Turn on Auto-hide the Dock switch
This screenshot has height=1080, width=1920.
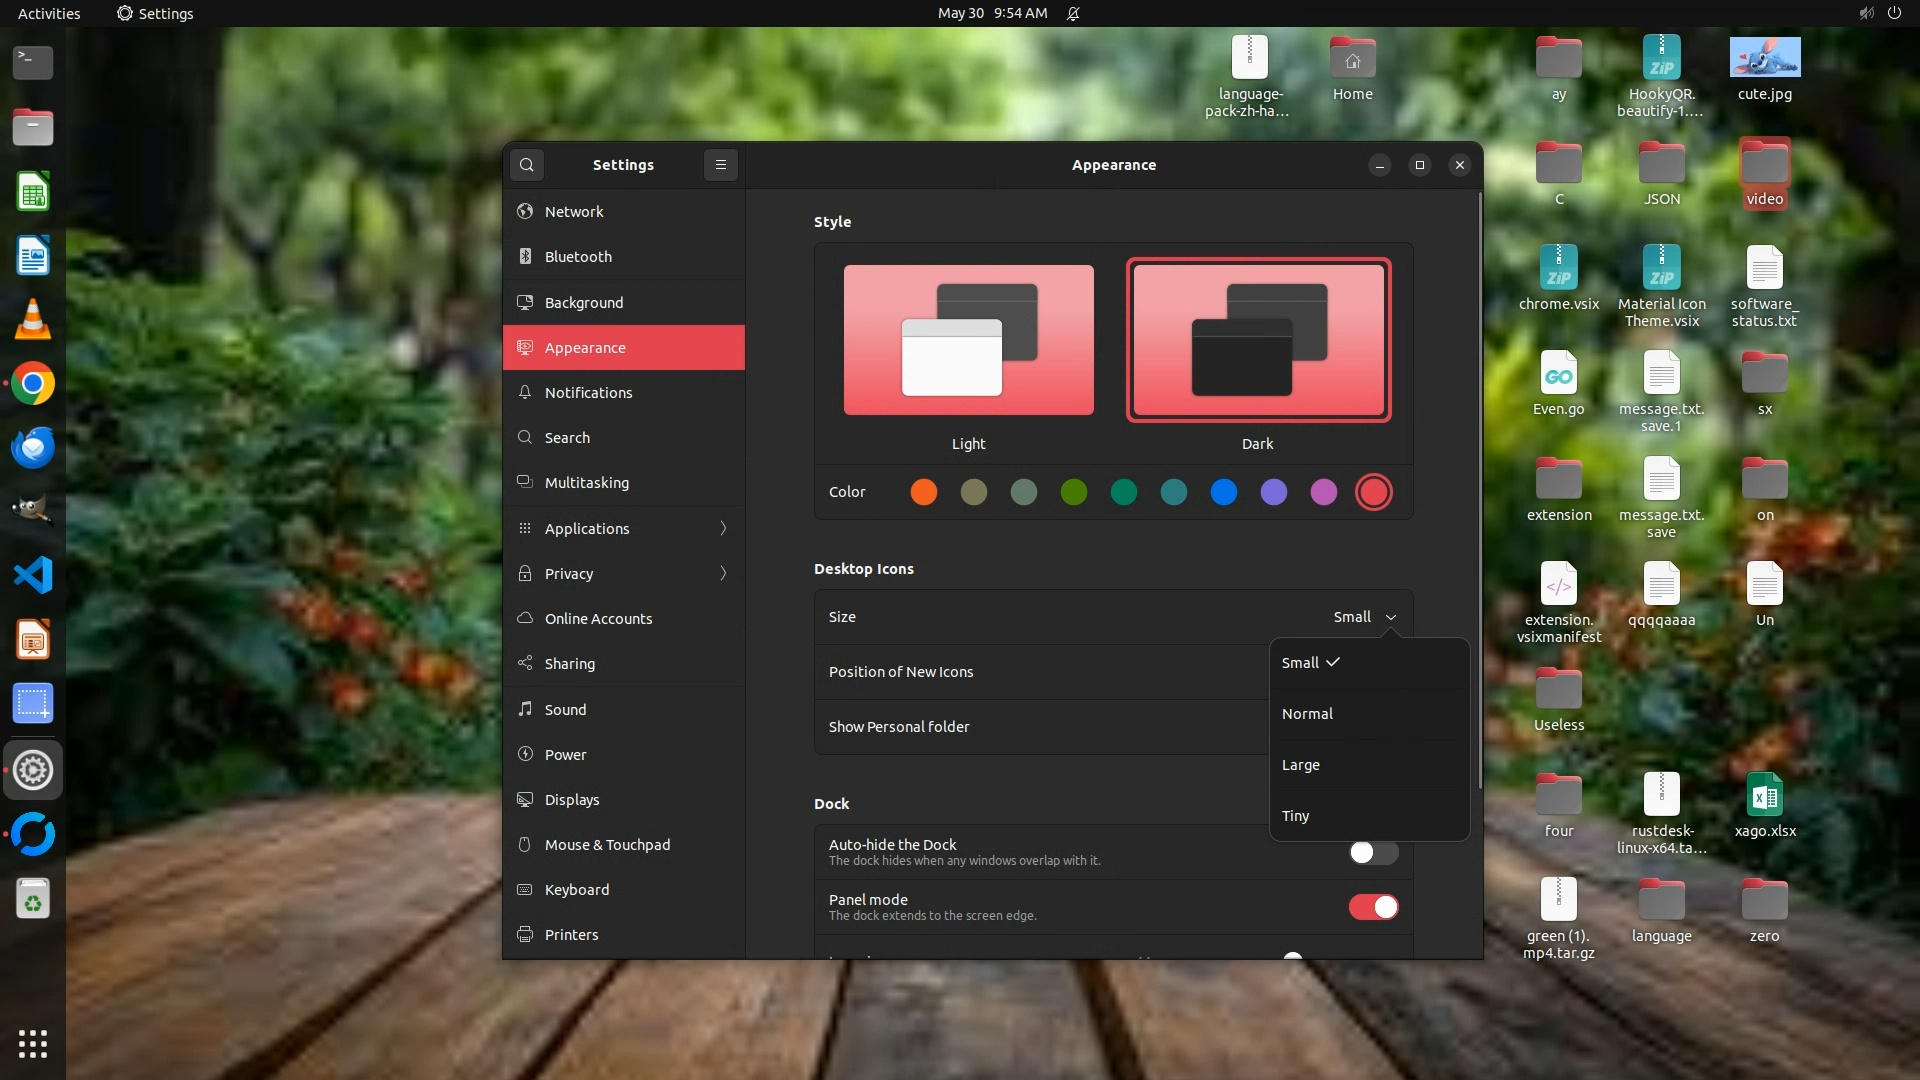coord(1372,852)
